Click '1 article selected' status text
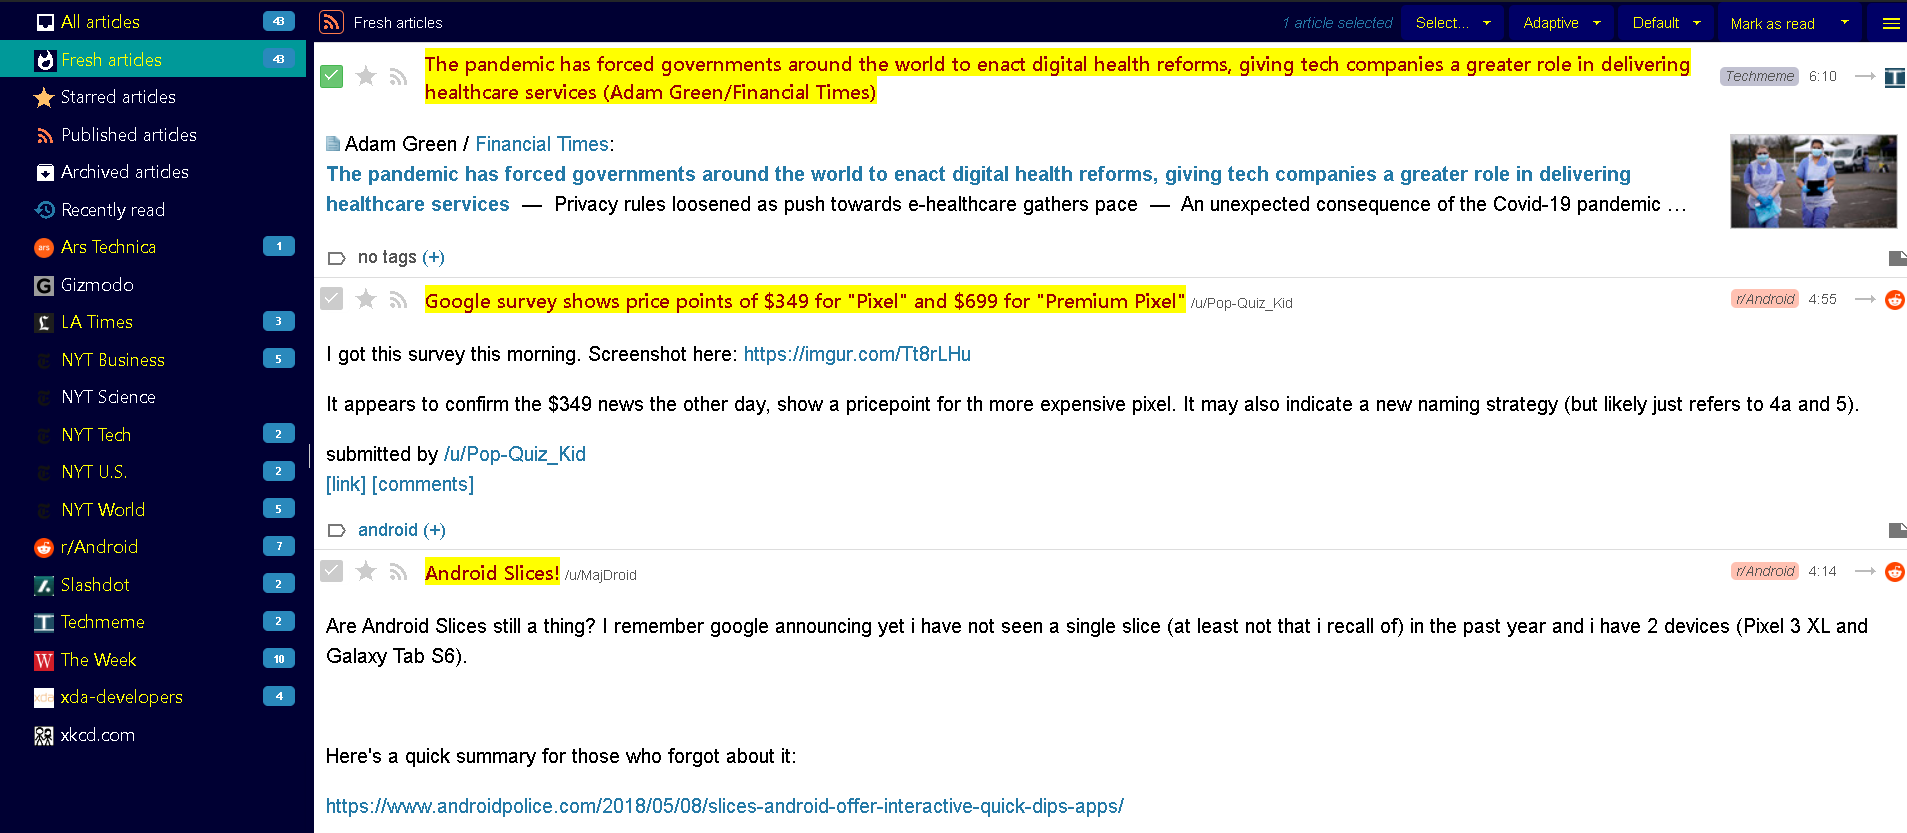This screenshot has height=833, width=1907. coord(1337,23)
